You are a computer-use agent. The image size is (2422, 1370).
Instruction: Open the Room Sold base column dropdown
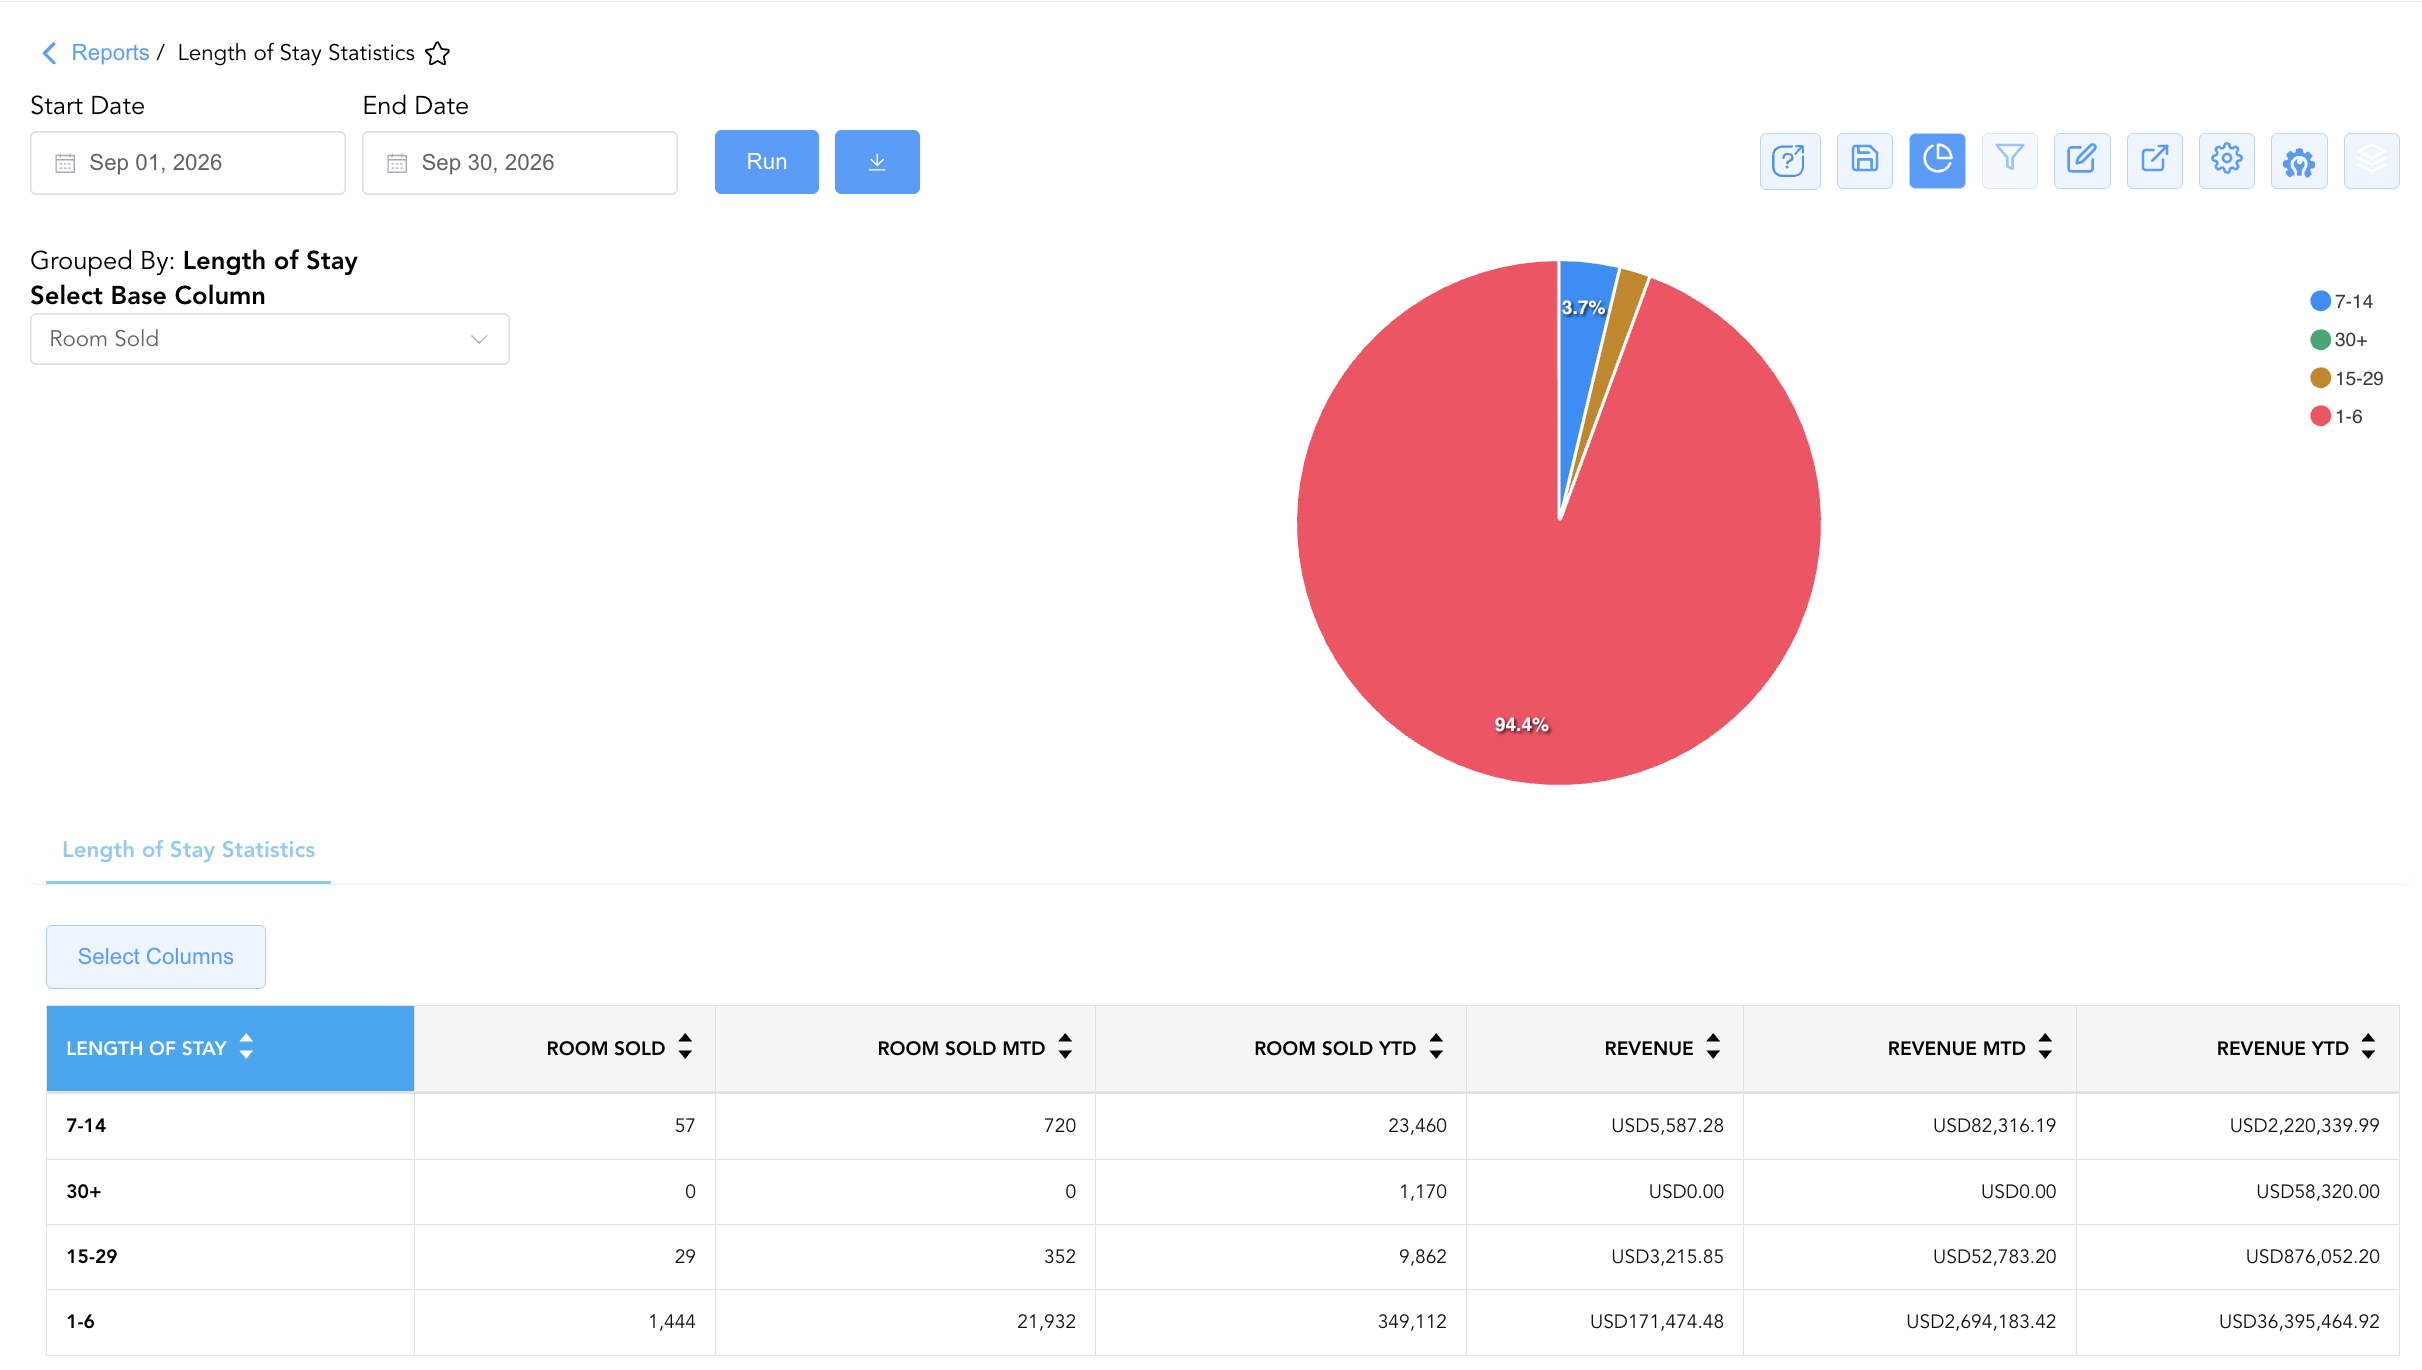pyautogui.click(x=270, y=339)
